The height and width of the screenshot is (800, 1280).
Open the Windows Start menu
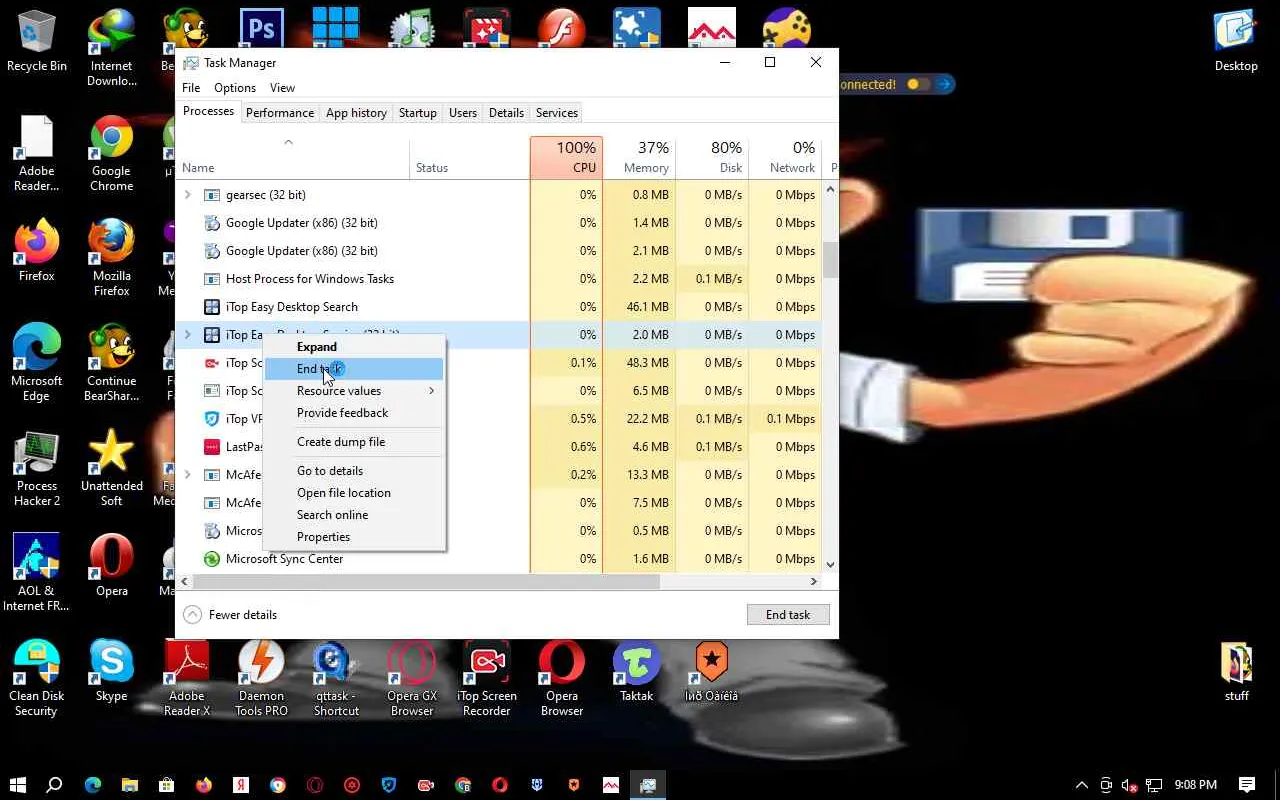pyautogui.click(x=17, y=785)
